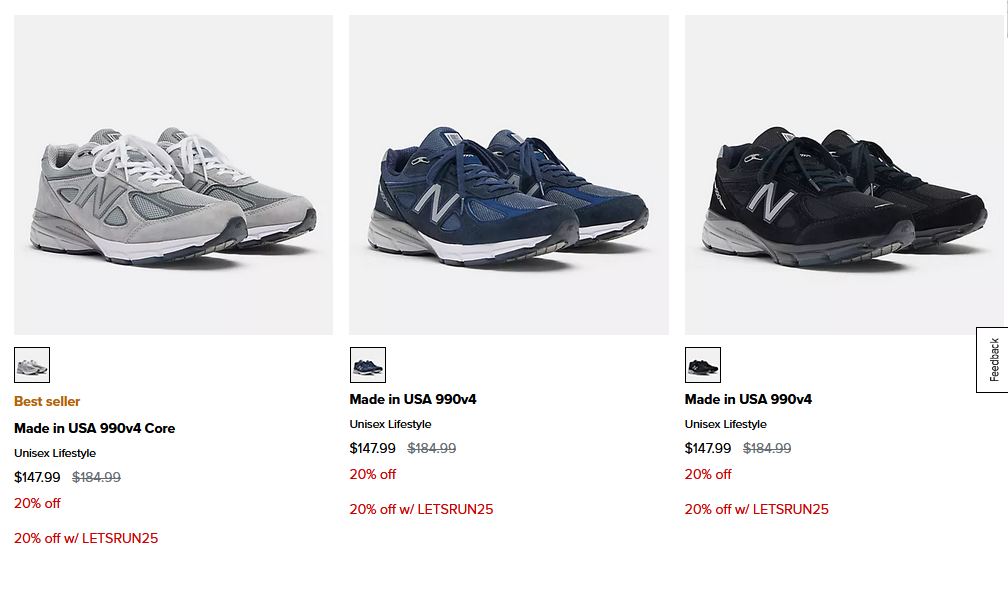Click the Made in USA 990v4 Core title
Screen dimensions: 1008x599
tap(94, 428)
